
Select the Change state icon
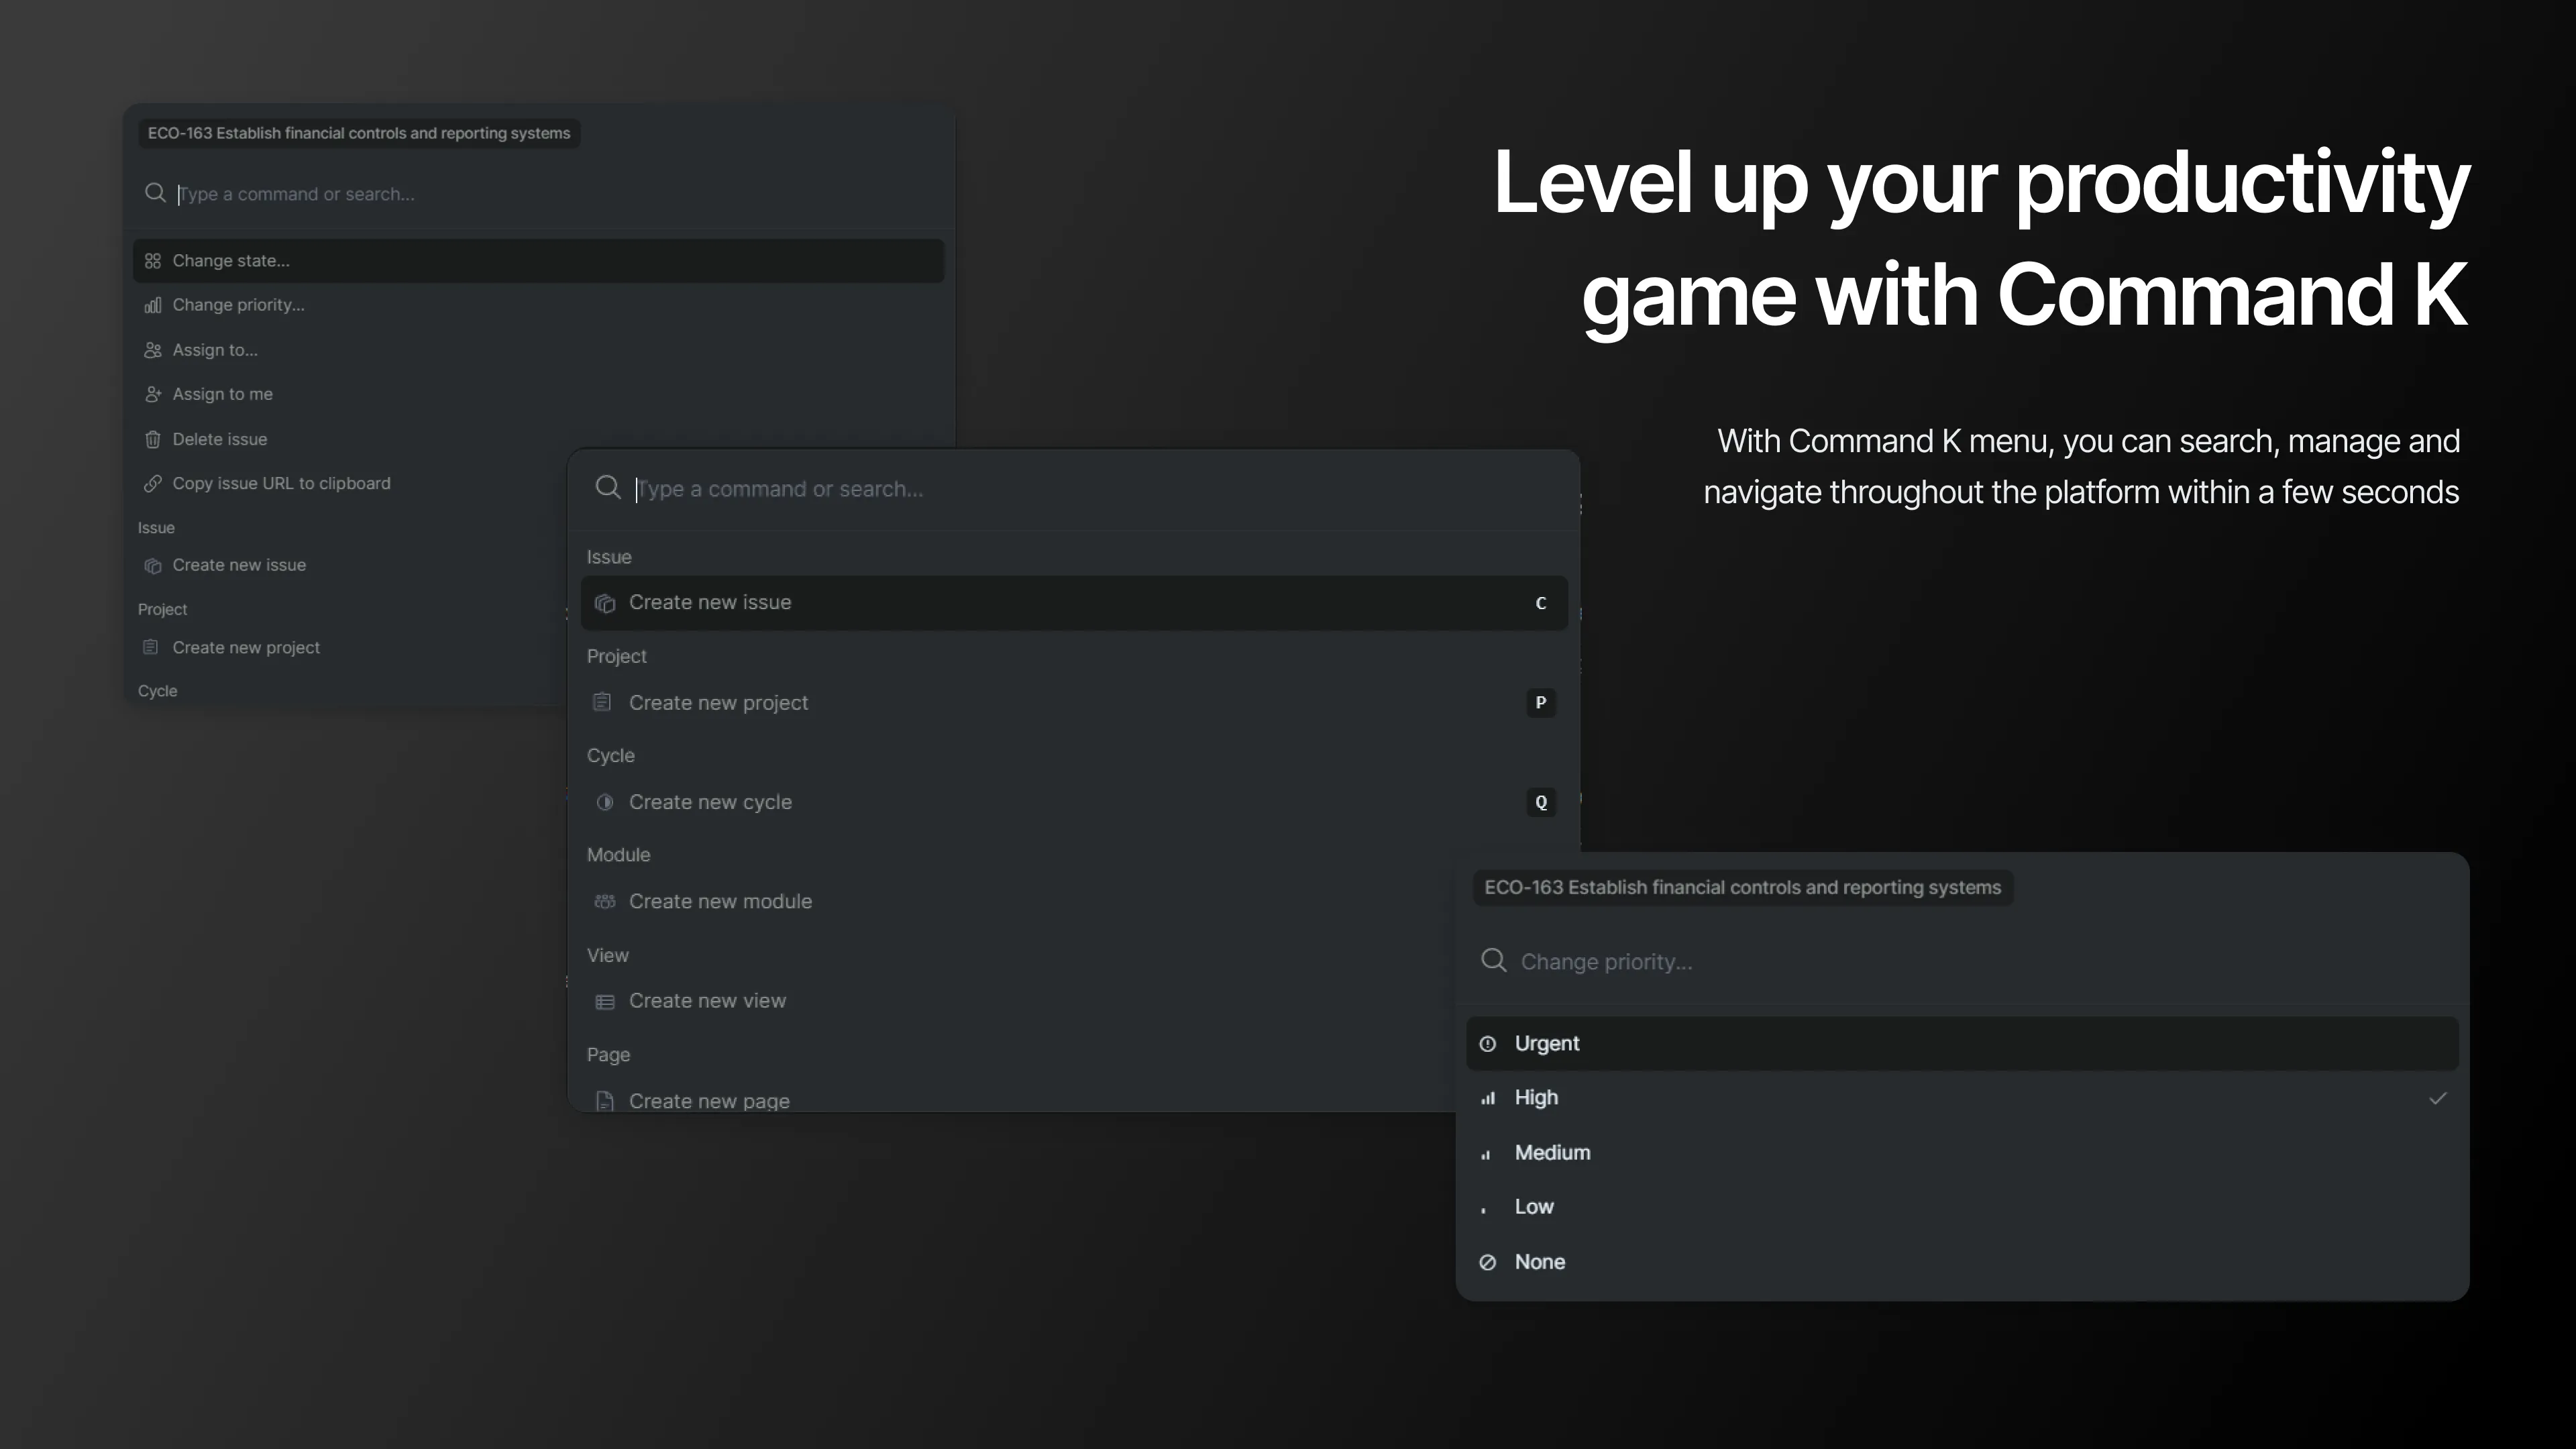[x=153, y=260]
